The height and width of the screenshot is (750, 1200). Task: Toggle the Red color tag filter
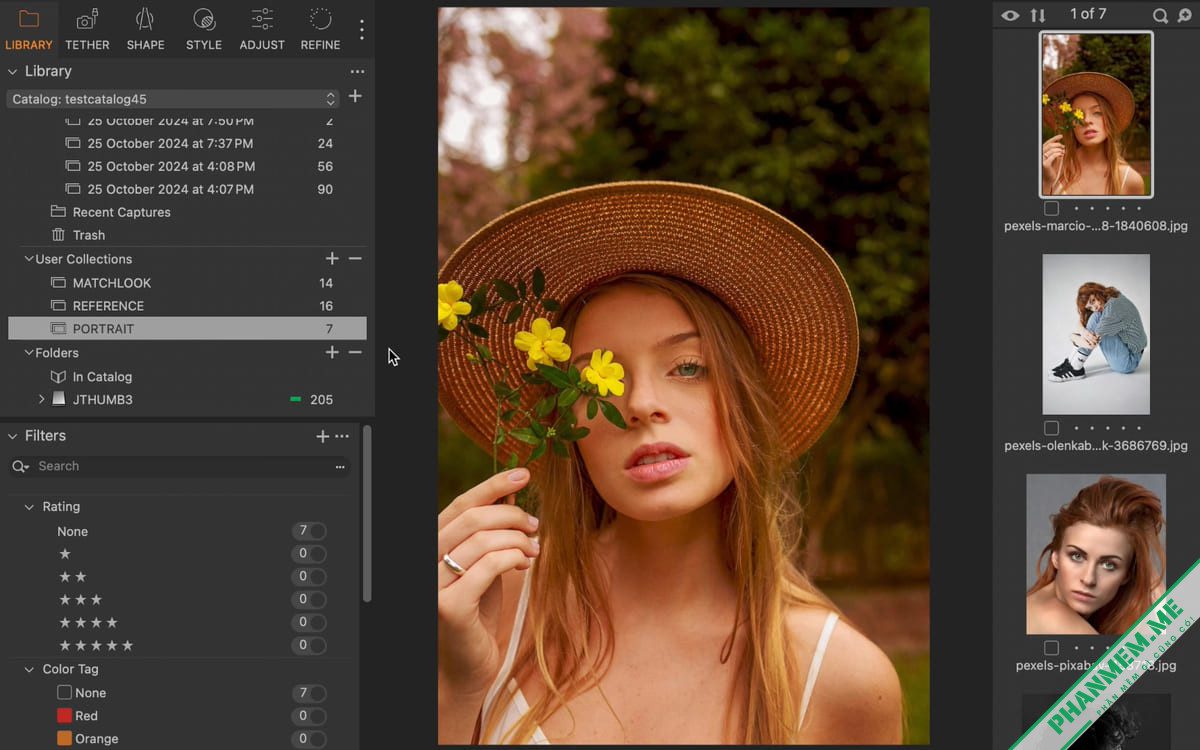pos(310,716)
